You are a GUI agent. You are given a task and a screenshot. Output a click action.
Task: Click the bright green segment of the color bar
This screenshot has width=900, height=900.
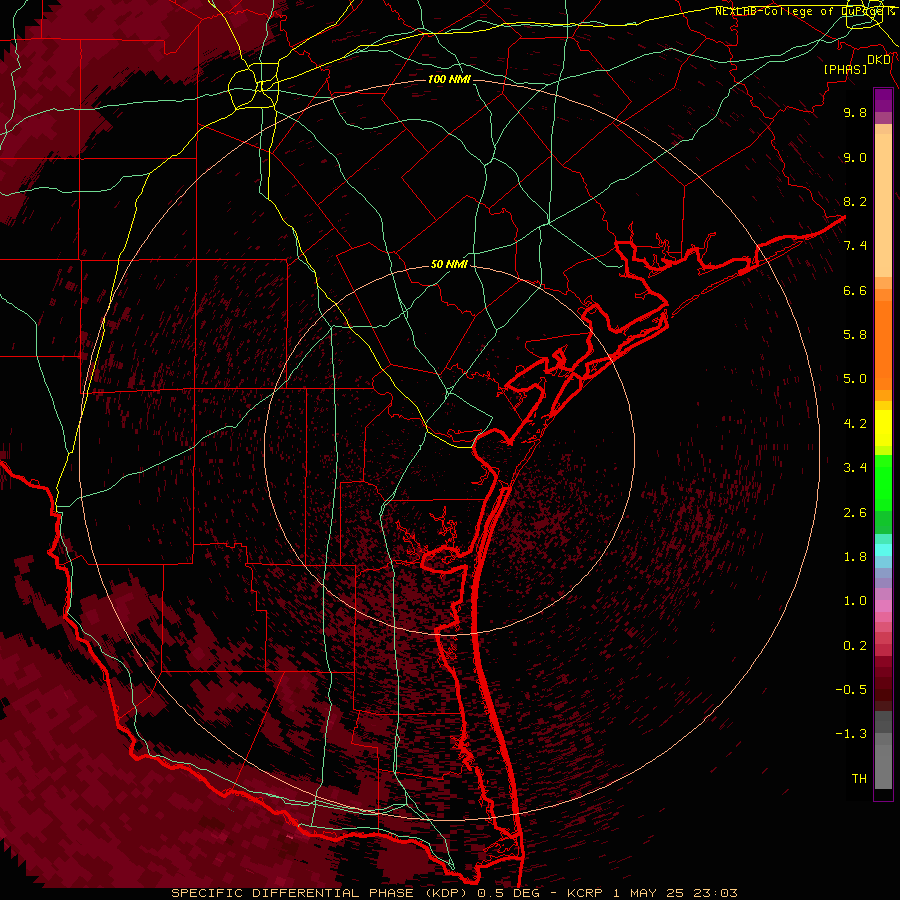[x=883, y=482]
